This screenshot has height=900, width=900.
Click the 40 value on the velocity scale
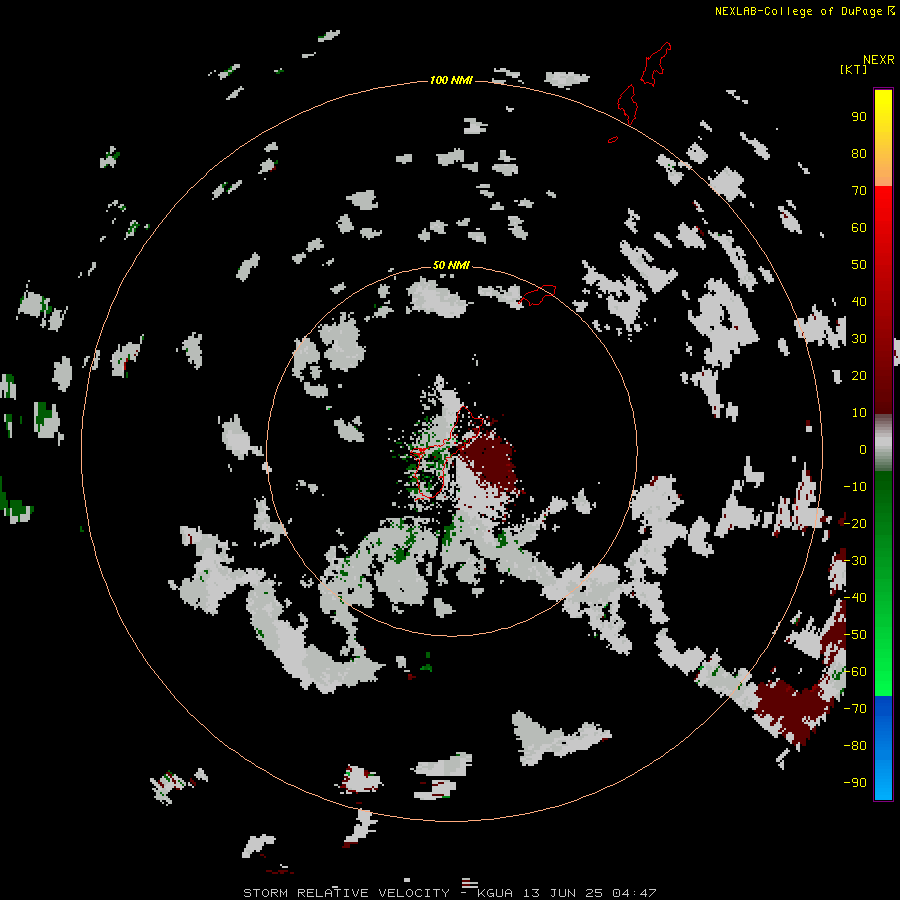tap(859, 302)
